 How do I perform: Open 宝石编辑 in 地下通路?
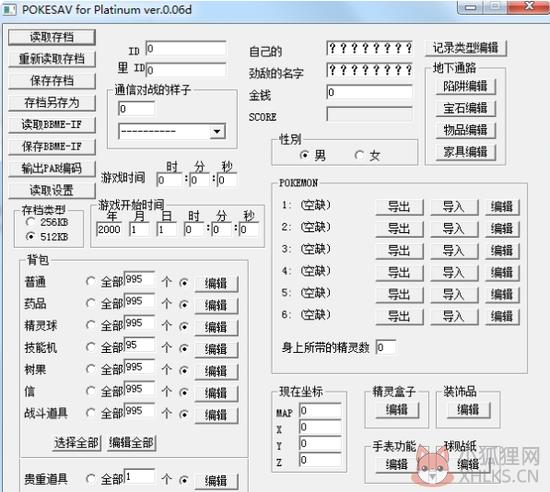pos(465,108)
